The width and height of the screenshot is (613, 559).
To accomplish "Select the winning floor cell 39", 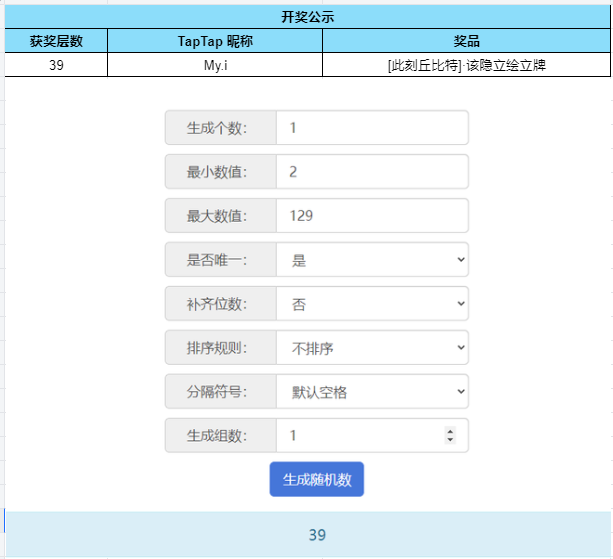I will 56,65.
